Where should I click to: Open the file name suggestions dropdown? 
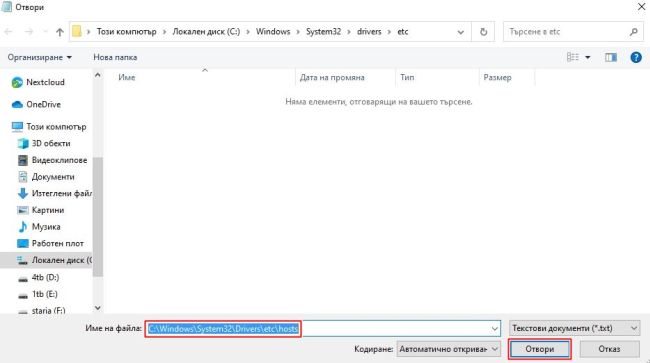(x=495, y=329)
